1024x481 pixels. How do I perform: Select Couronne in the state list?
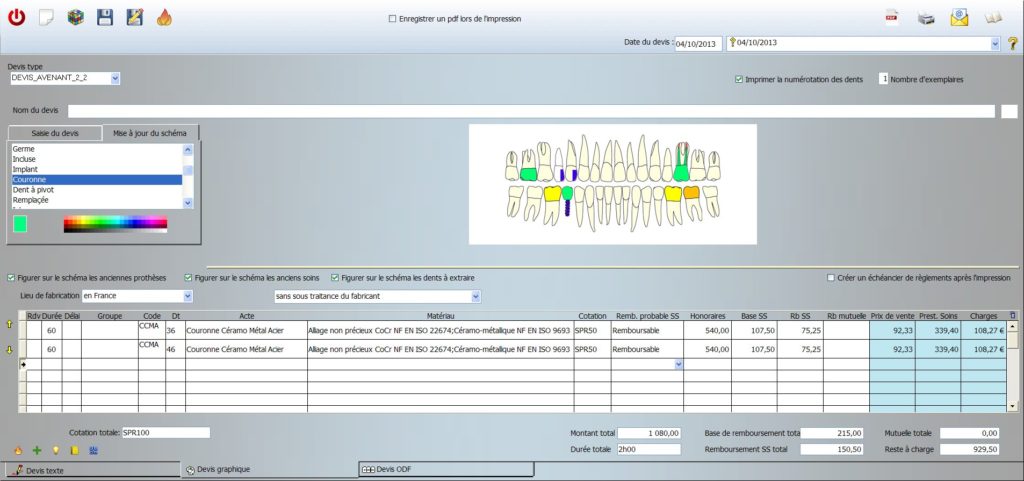click(x=97, y=179)
